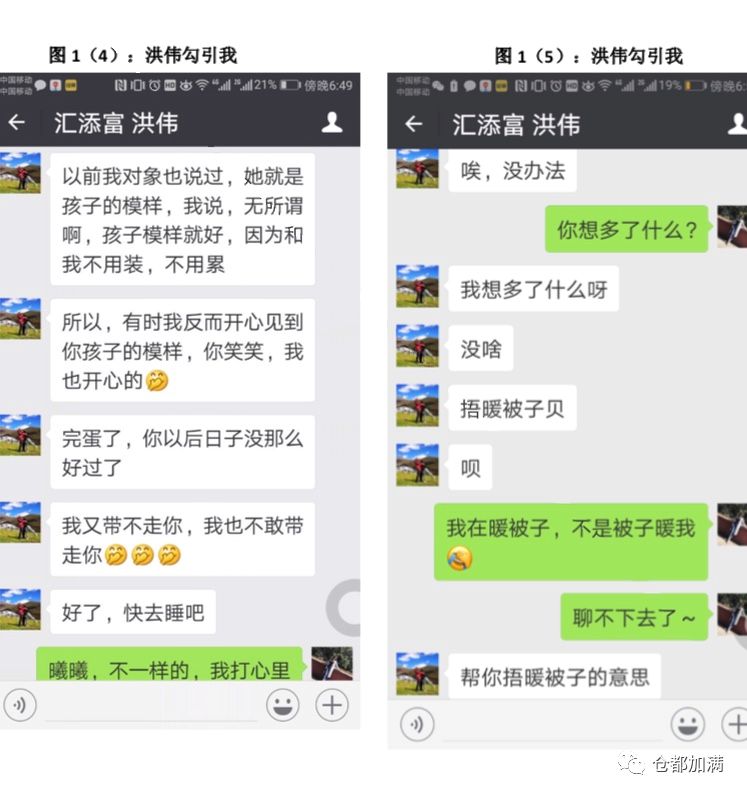Image resolution: width=747 pixels, height=796 pixels.
Task: Tap the '完蛋了，你以后日子没那么好过了' bubble
Action: pos(182,452)
